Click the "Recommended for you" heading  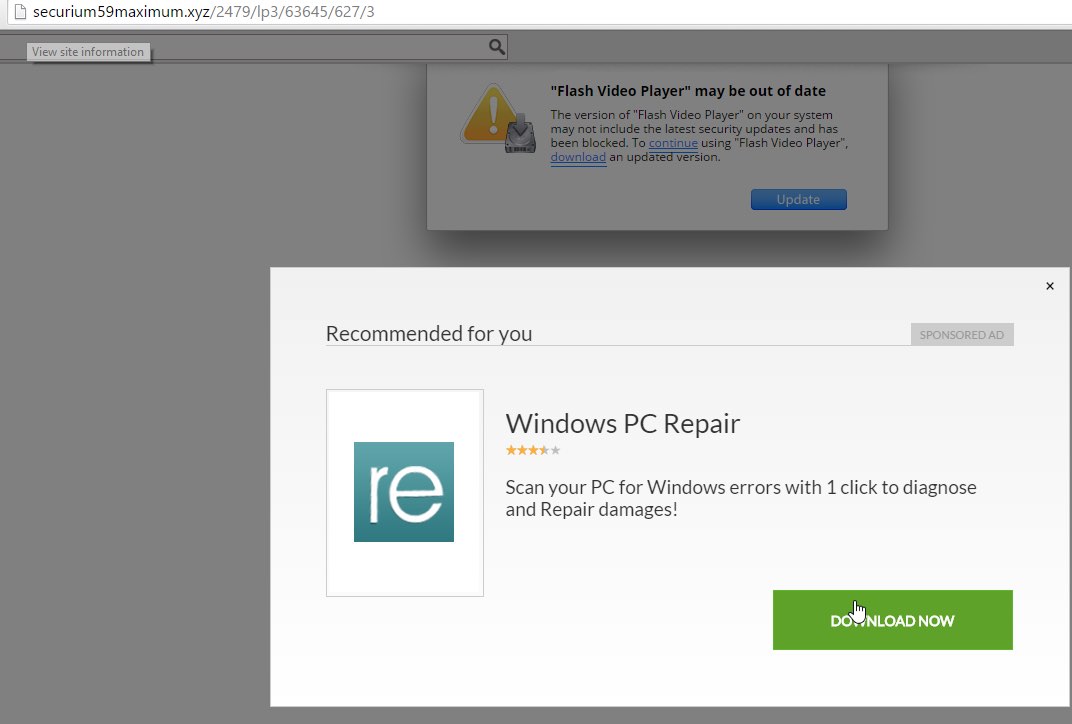pos(429,334)
